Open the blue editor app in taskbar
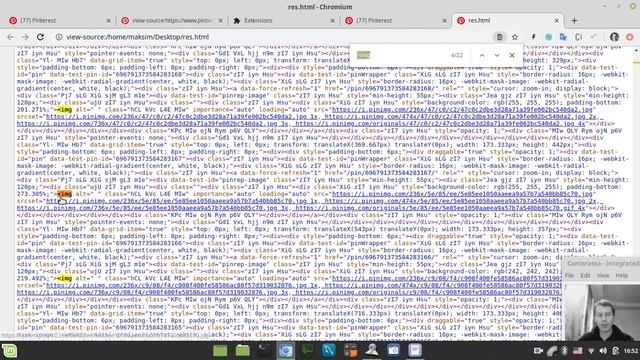640x360 pixels. pyautogui.click(x=329, y=351)
